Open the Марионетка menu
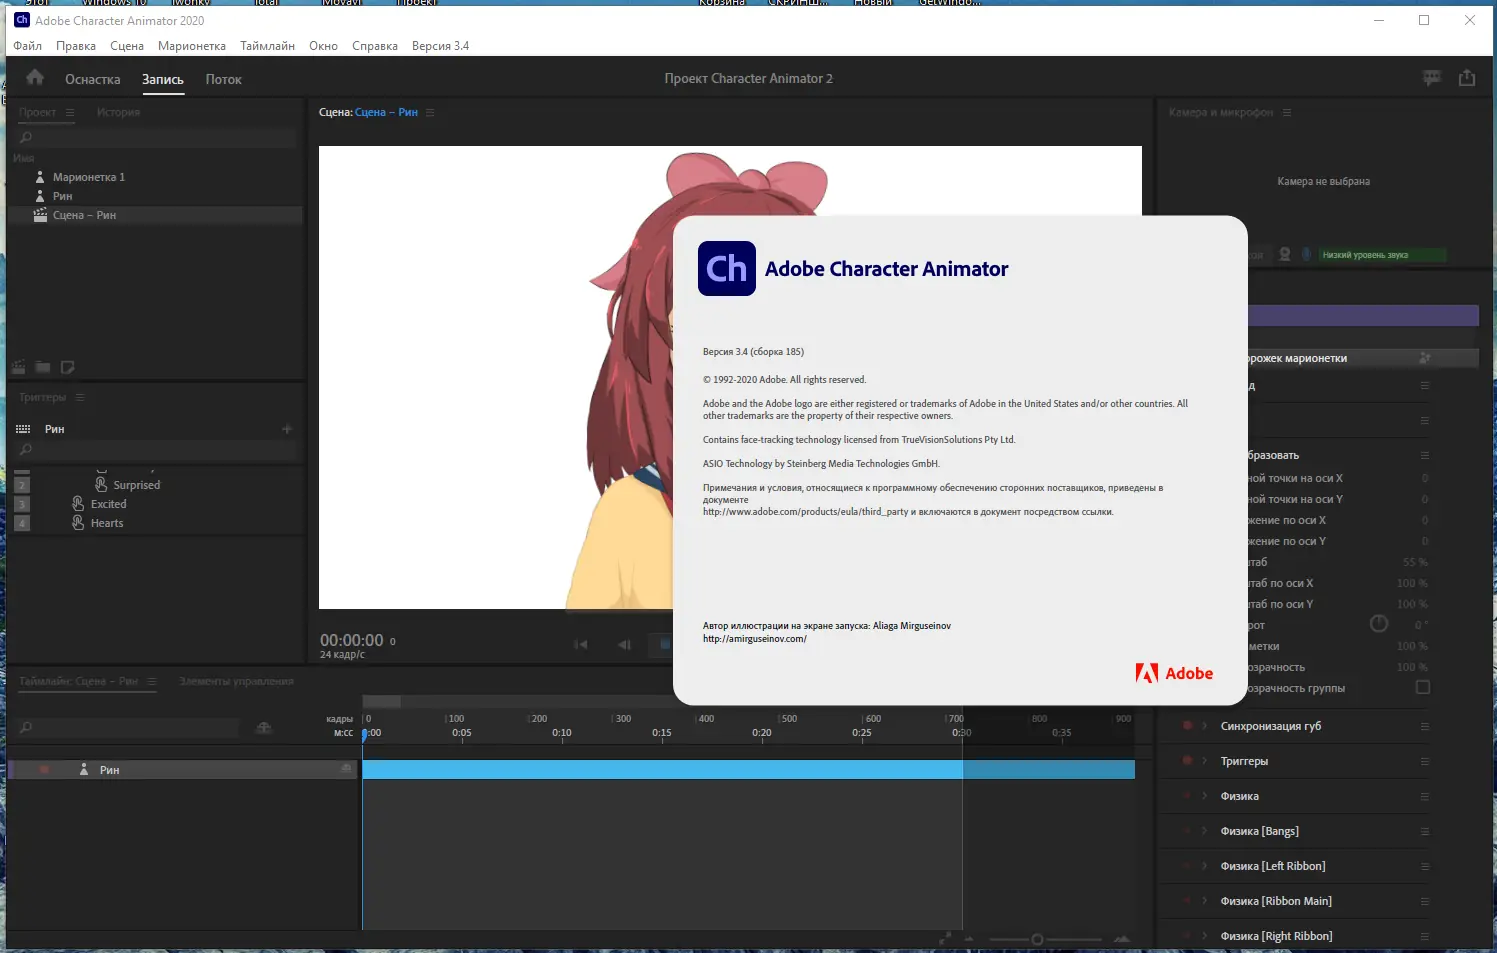 click(x=192, y=45)
